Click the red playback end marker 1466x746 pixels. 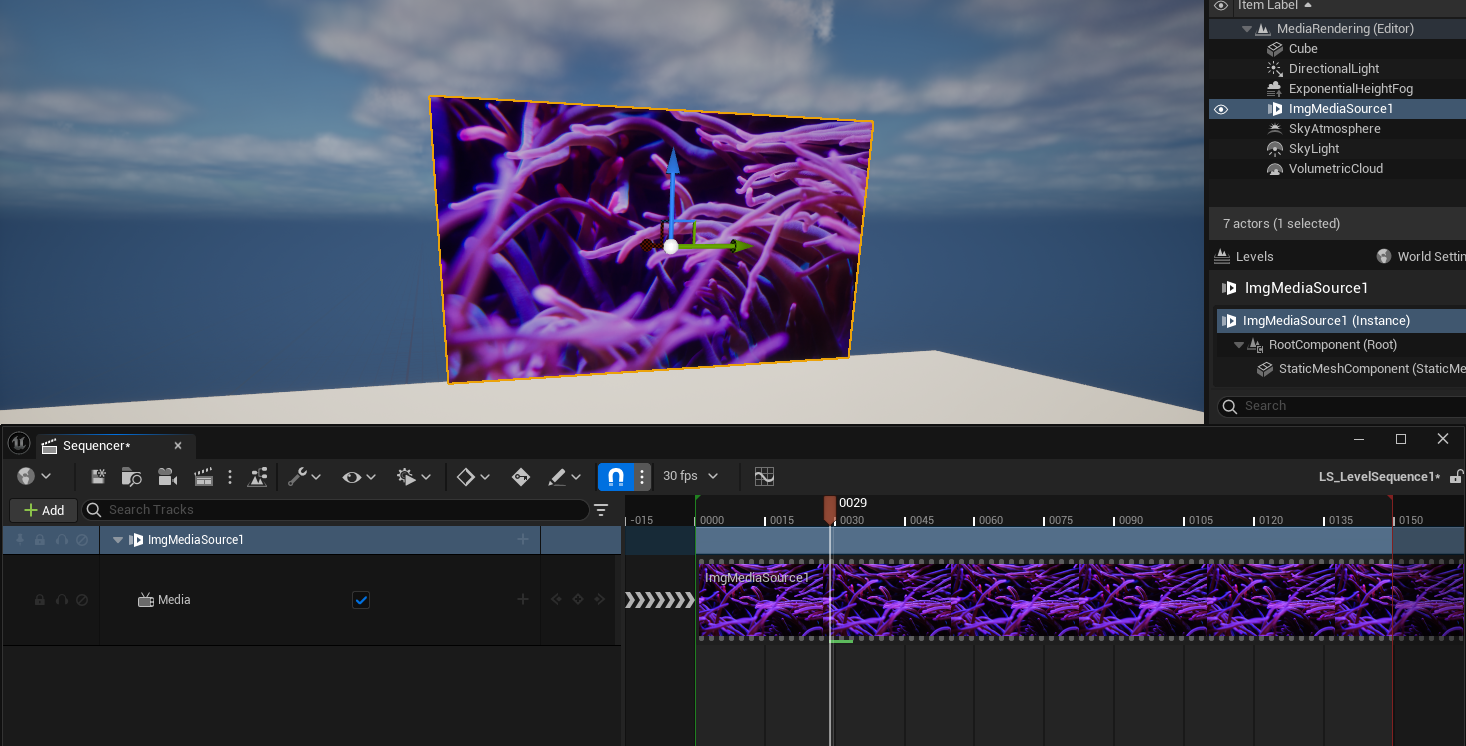coord(1391,500)
